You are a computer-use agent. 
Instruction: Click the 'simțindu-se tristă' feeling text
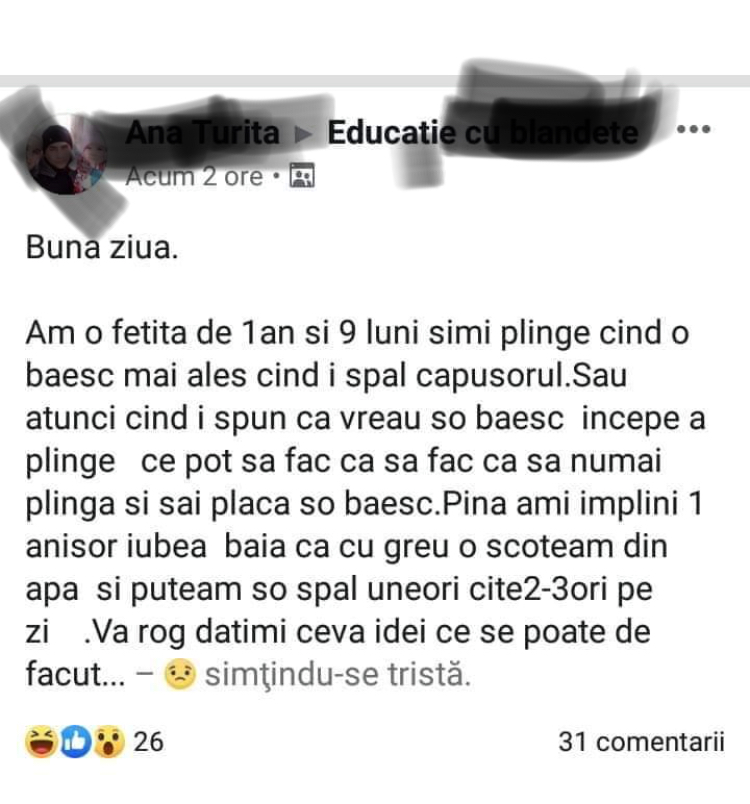(338, 675)
